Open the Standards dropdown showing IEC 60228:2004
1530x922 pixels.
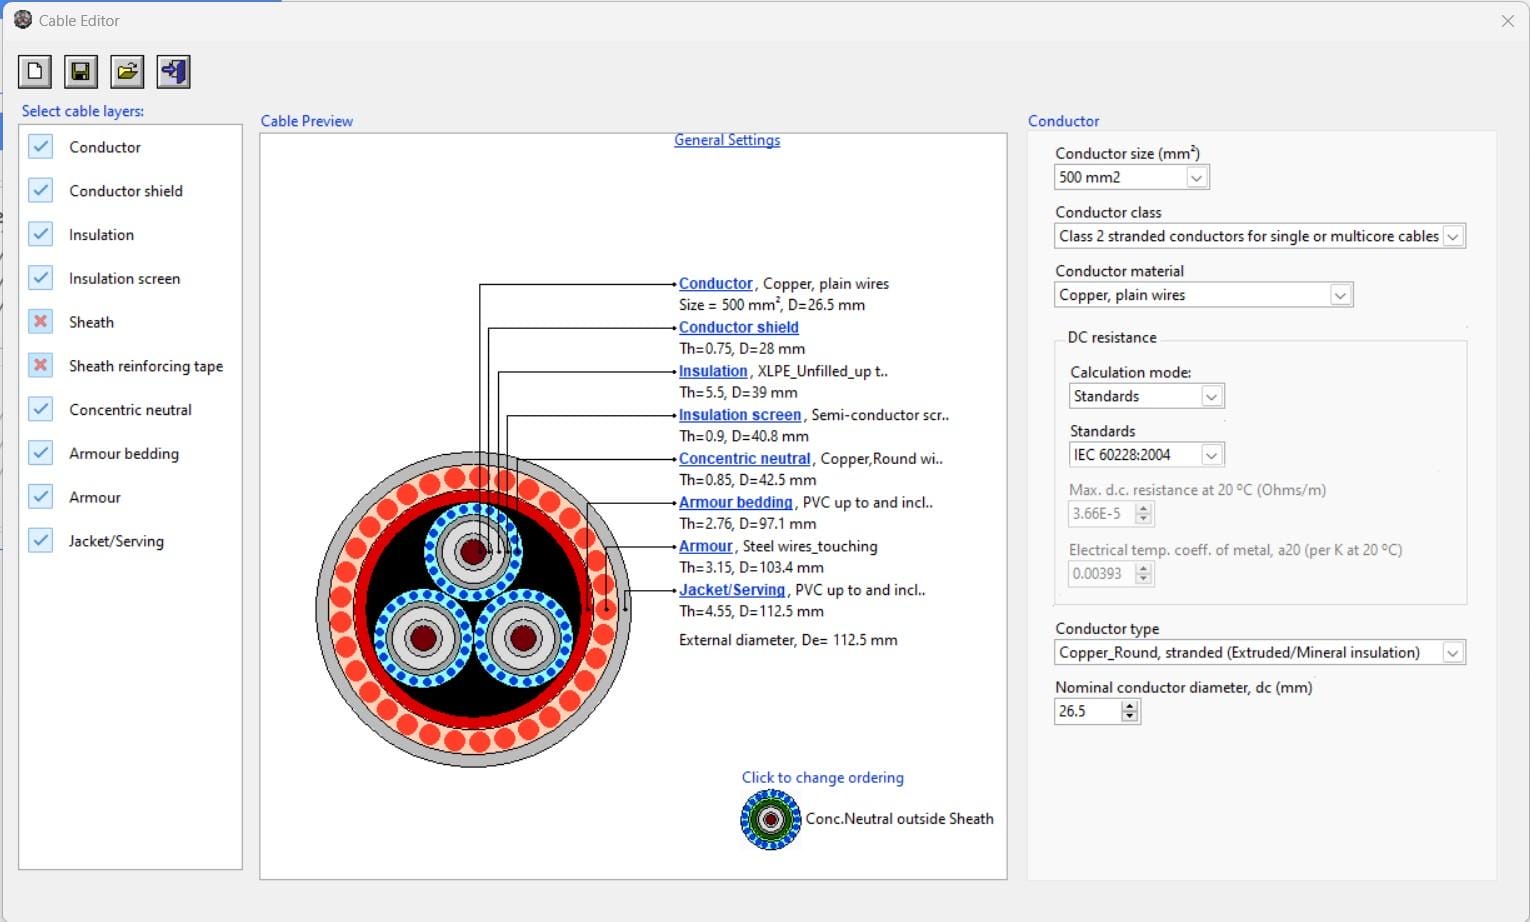click(x=1210, y=454)
